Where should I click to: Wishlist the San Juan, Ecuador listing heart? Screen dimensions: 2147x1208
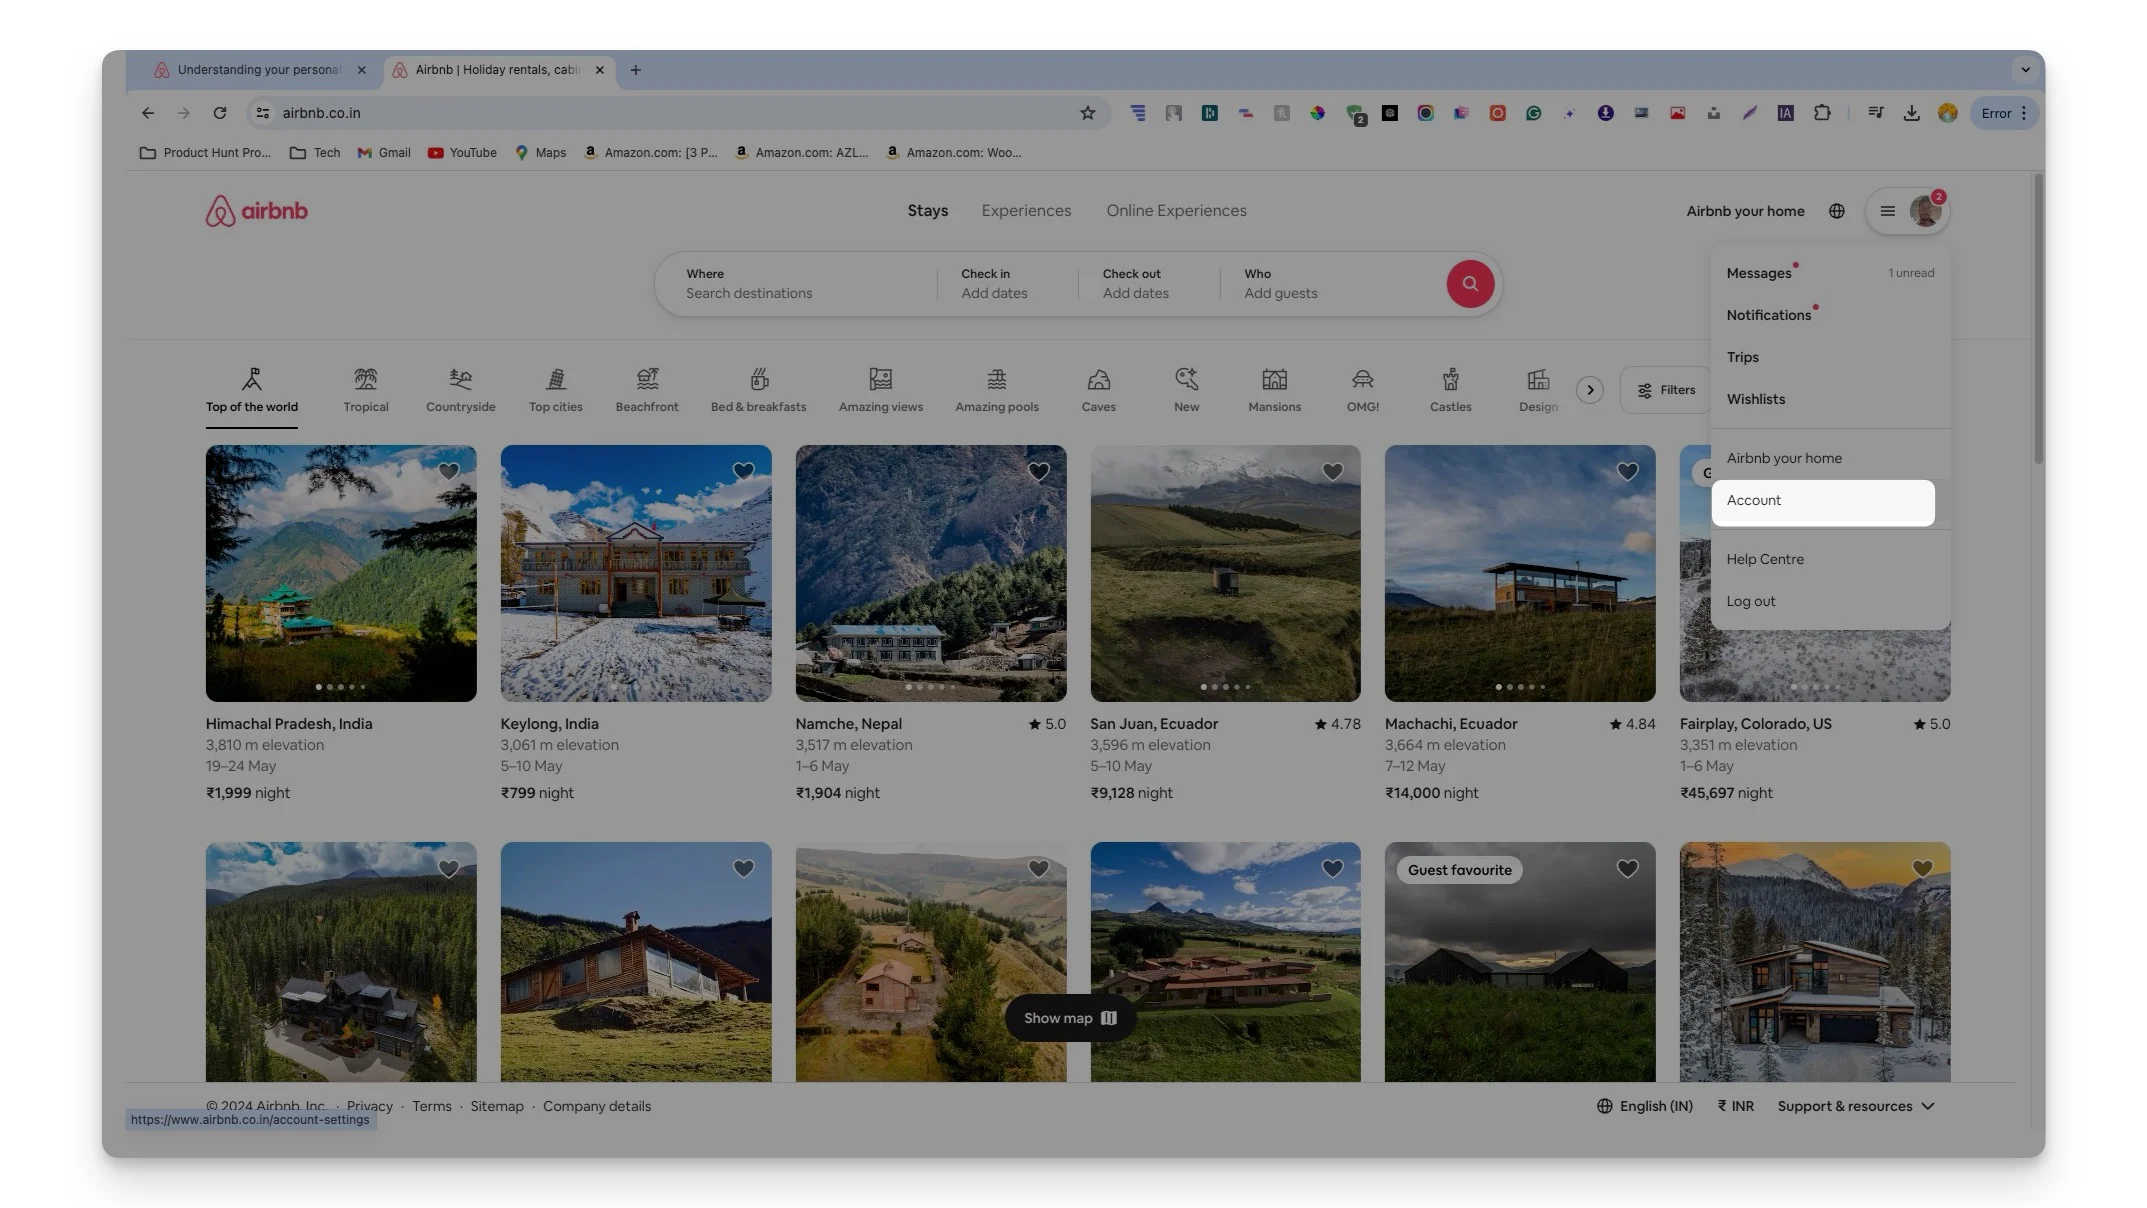(x=1332, y=471)
